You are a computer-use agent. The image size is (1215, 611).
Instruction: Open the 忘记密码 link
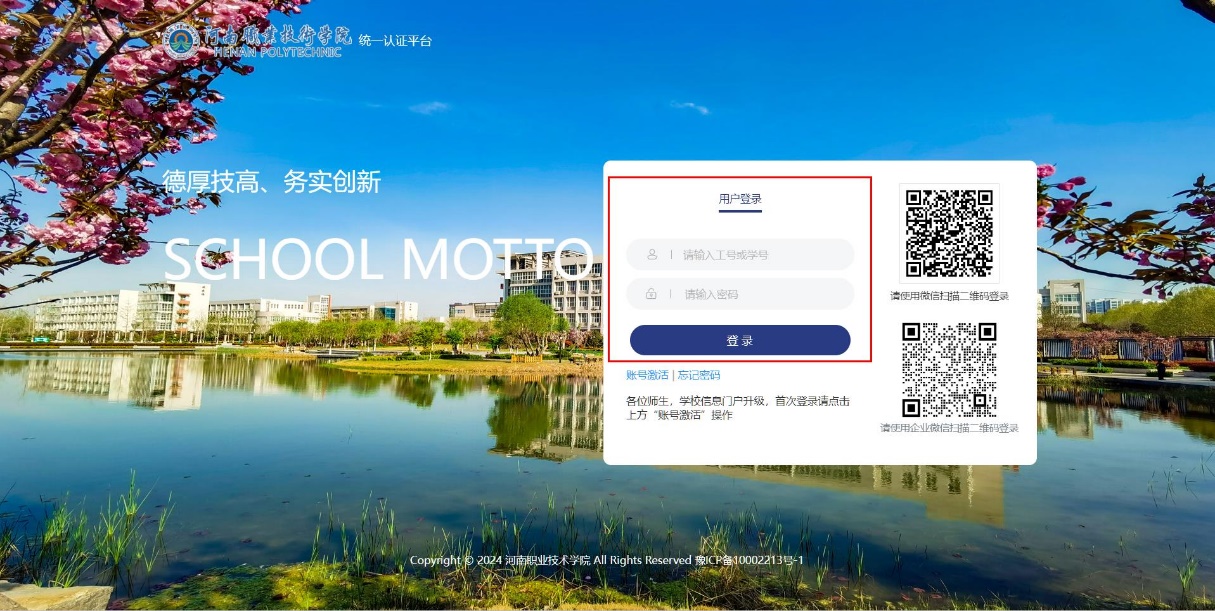[x=699, y=375]
